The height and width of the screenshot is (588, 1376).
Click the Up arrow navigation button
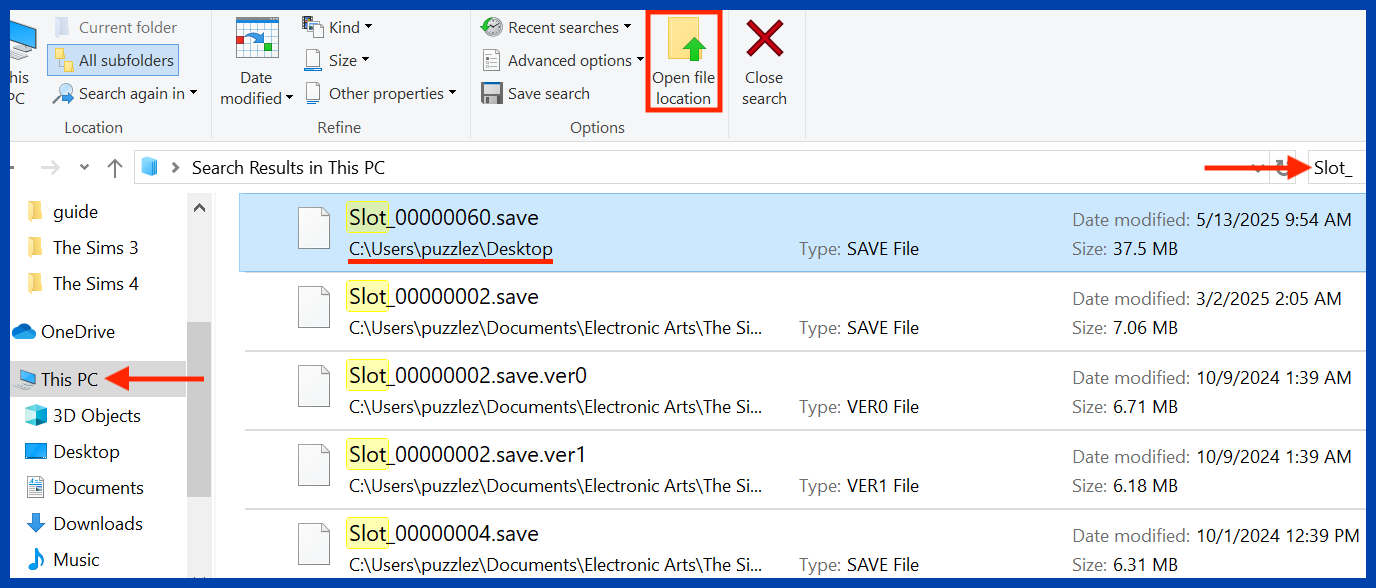tap(115, 168)
